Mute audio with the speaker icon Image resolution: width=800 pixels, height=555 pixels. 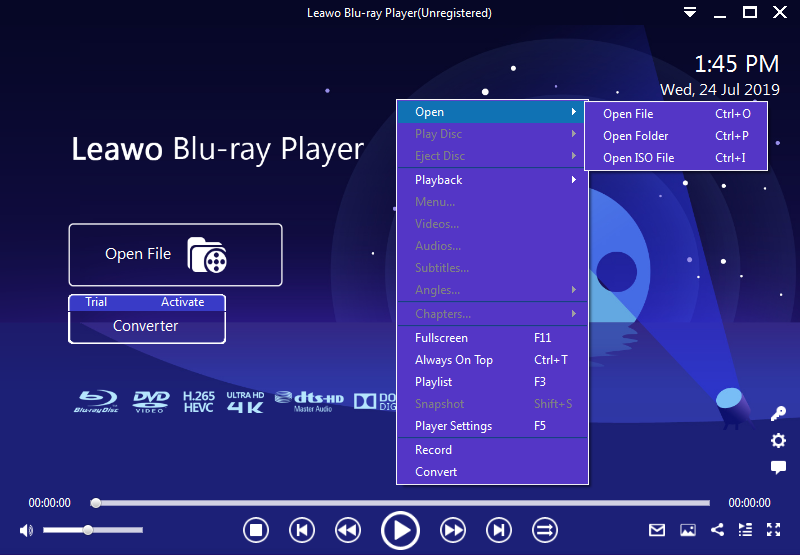pos(26,531)
